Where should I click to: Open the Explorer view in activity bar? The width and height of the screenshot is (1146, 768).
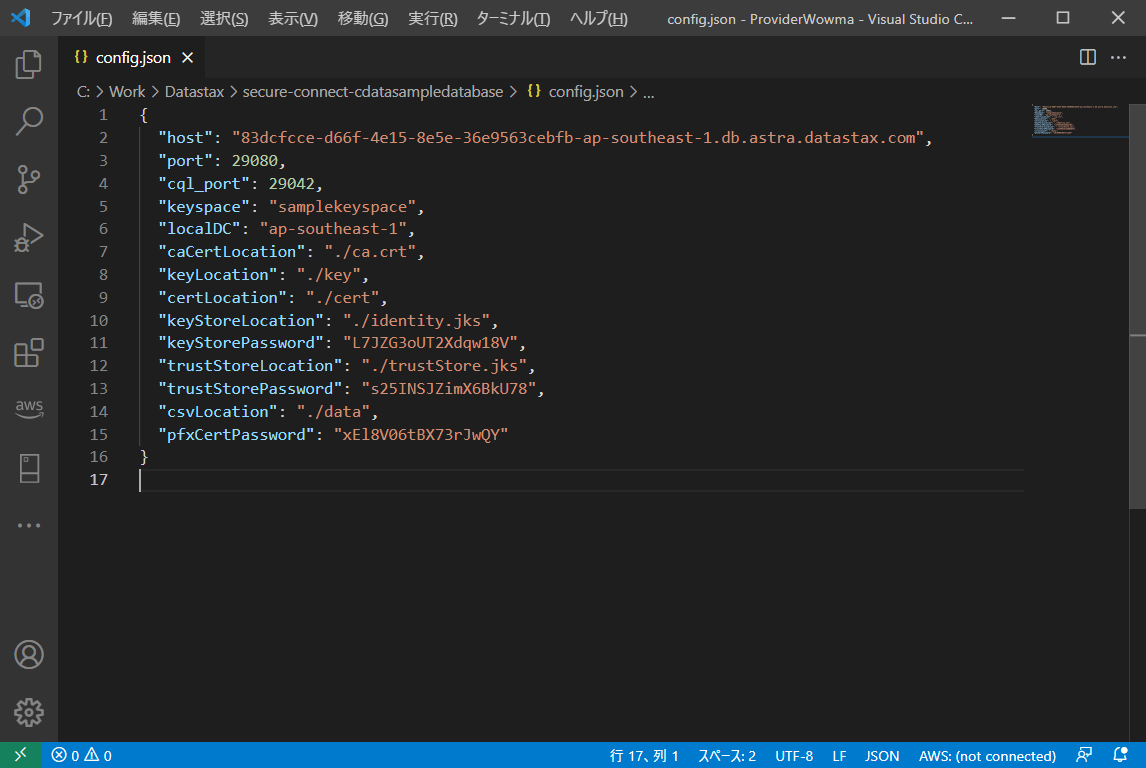29,64
